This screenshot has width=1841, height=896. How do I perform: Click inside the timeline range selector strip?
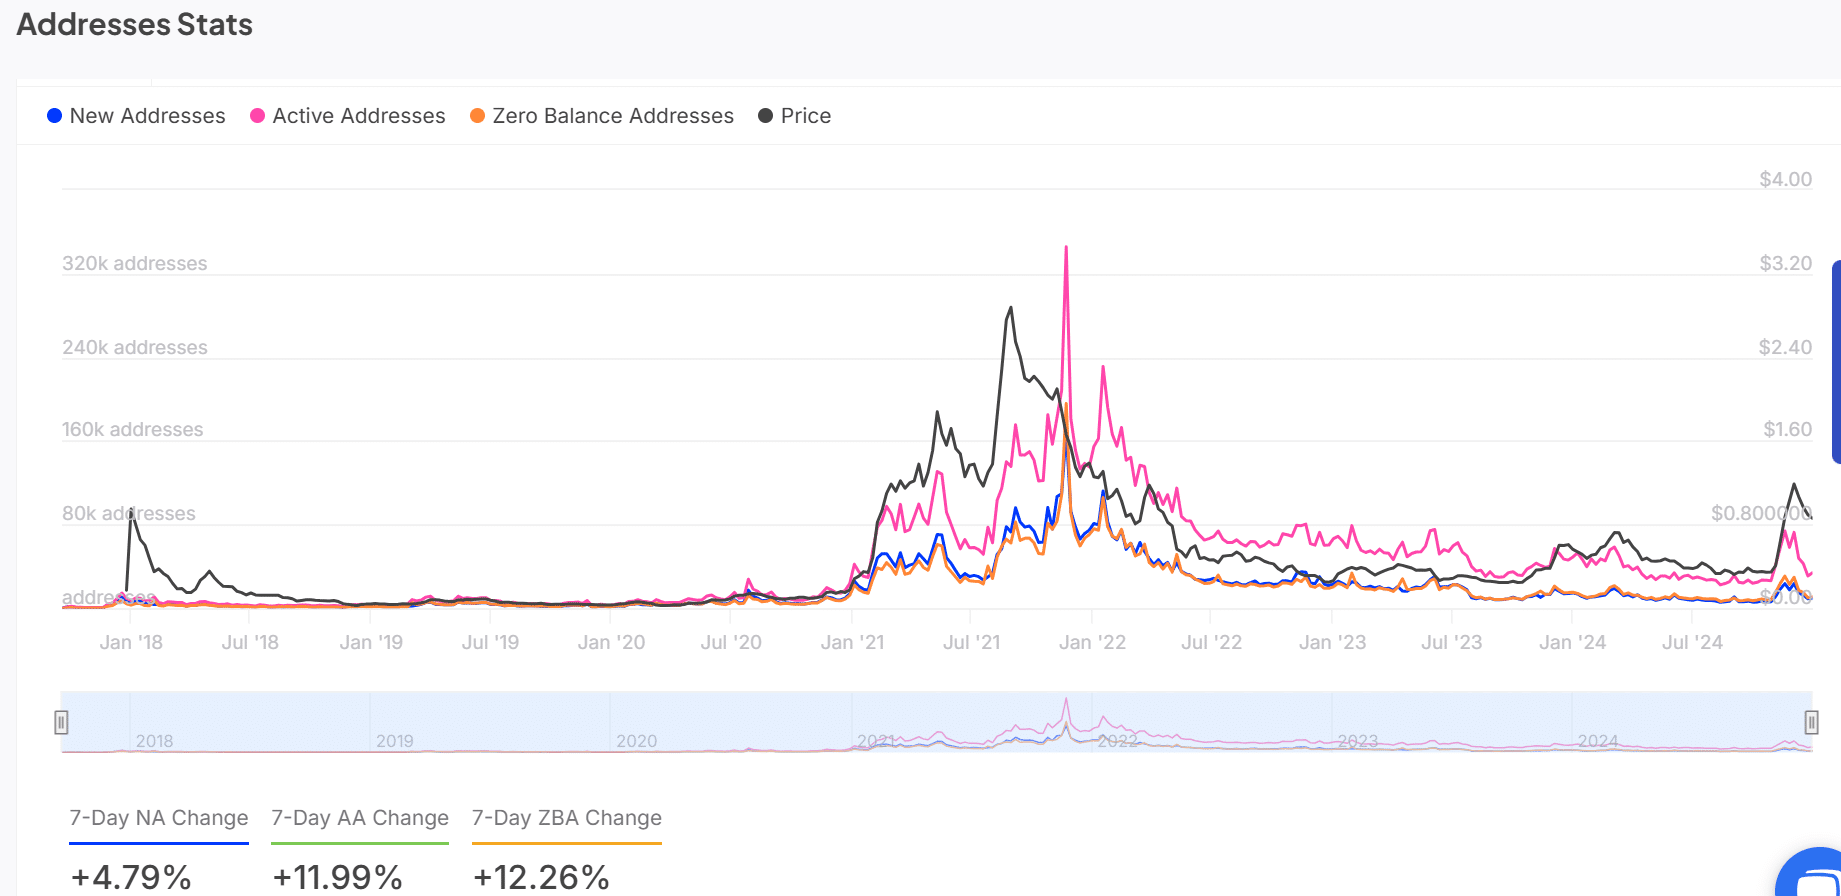click(900, 722)
